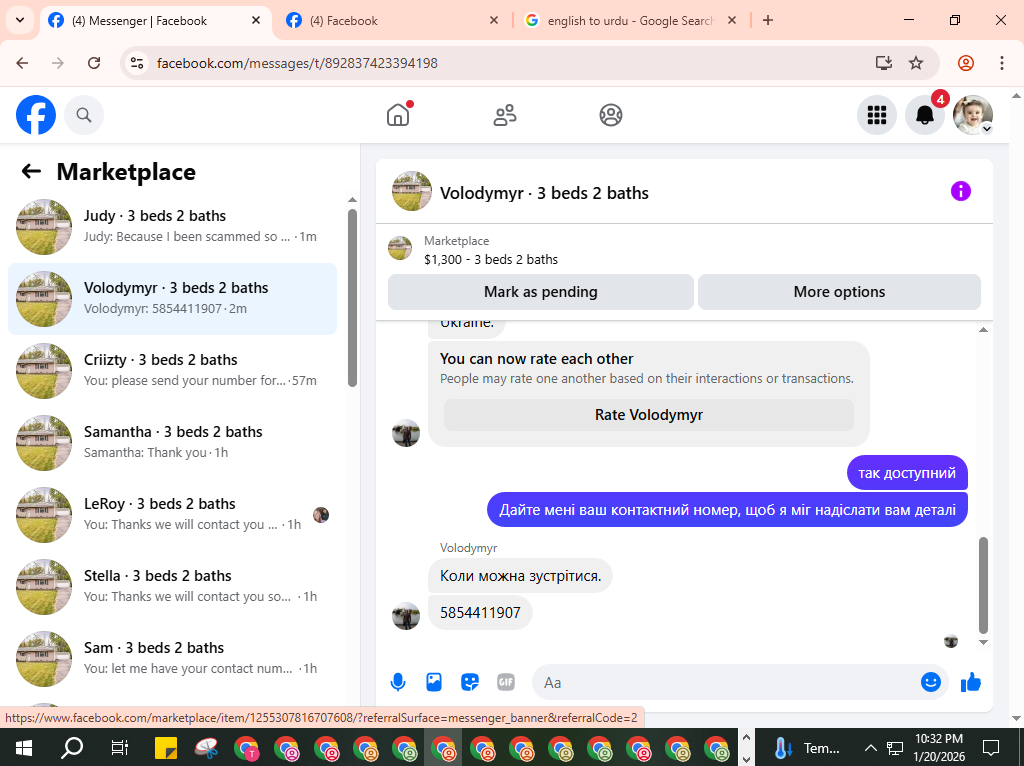Open LeRoy seen-by avatar thumbnail
The width and height of the screenshot is (1024, 766).
(321, 515)
